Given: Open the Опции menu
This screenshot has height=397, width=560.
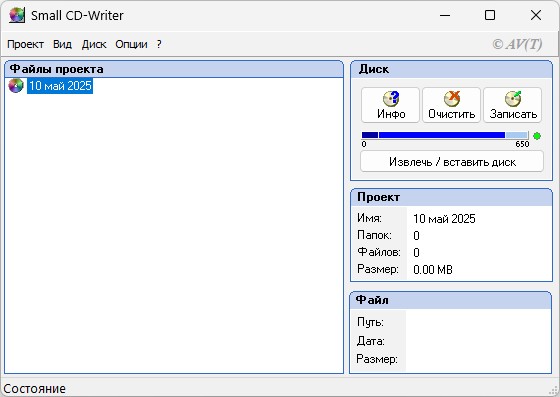Looking at the screenshot, I should tap(131, 44).
